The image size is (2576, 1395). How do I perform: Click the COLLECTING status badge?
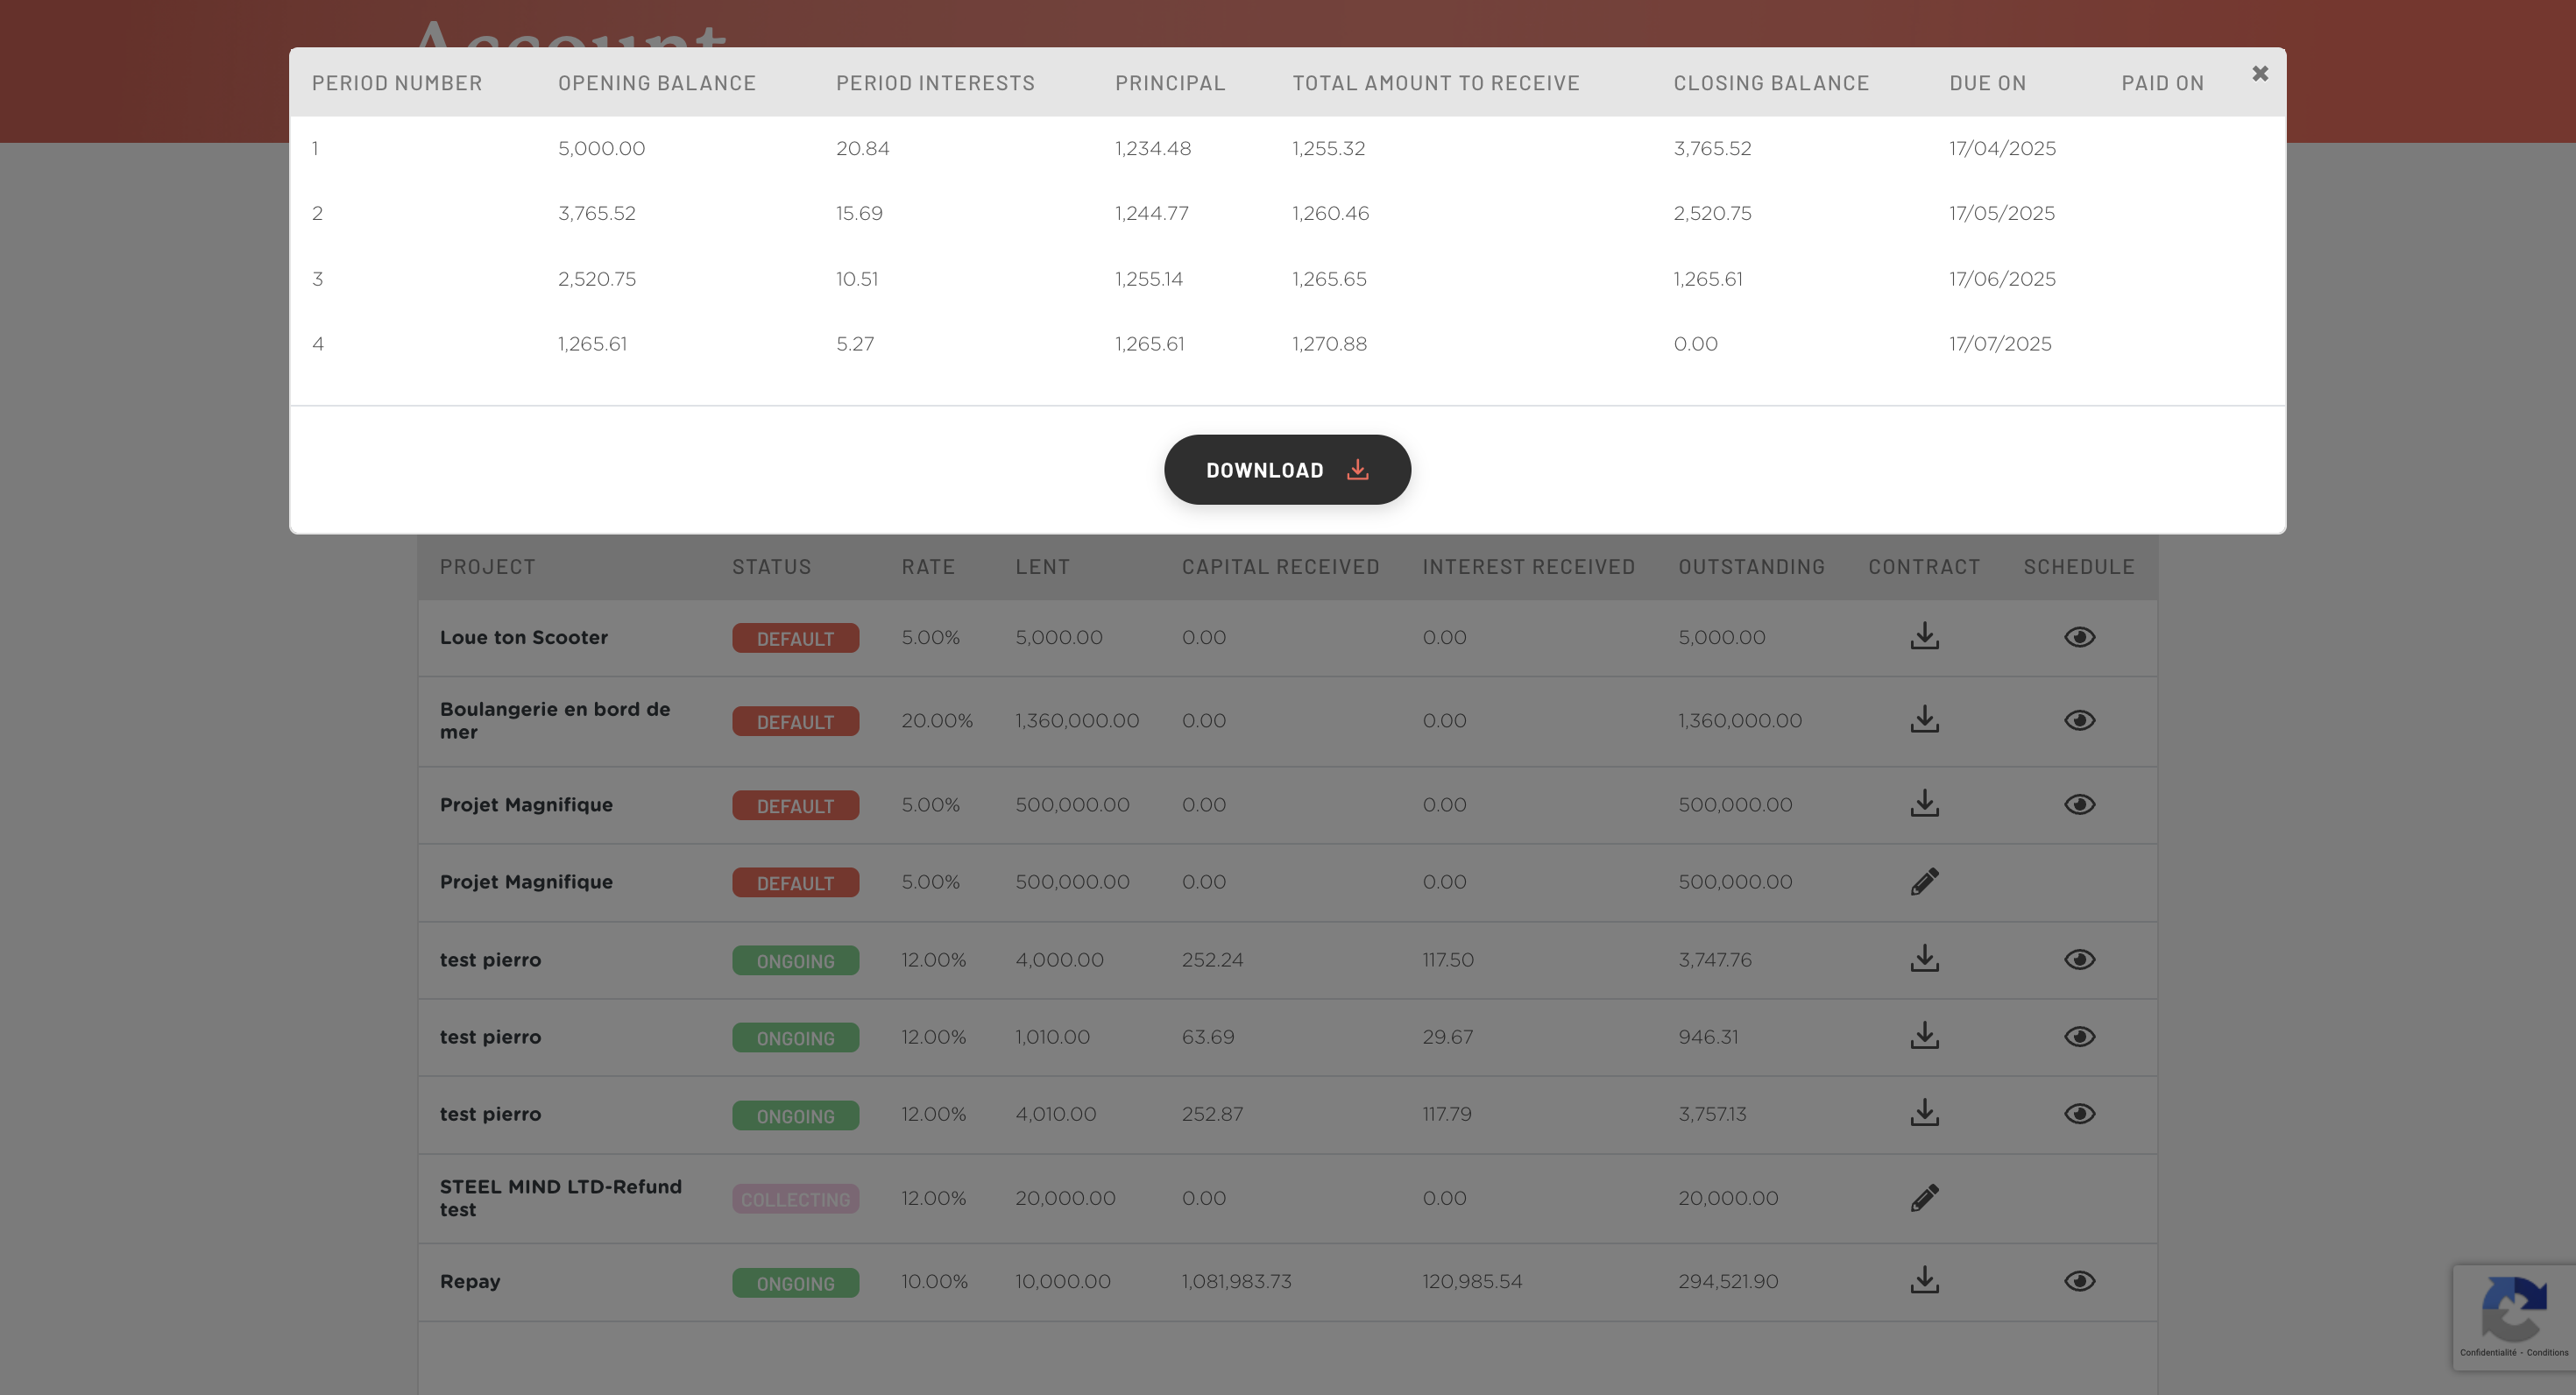(x=795, y=1199)
